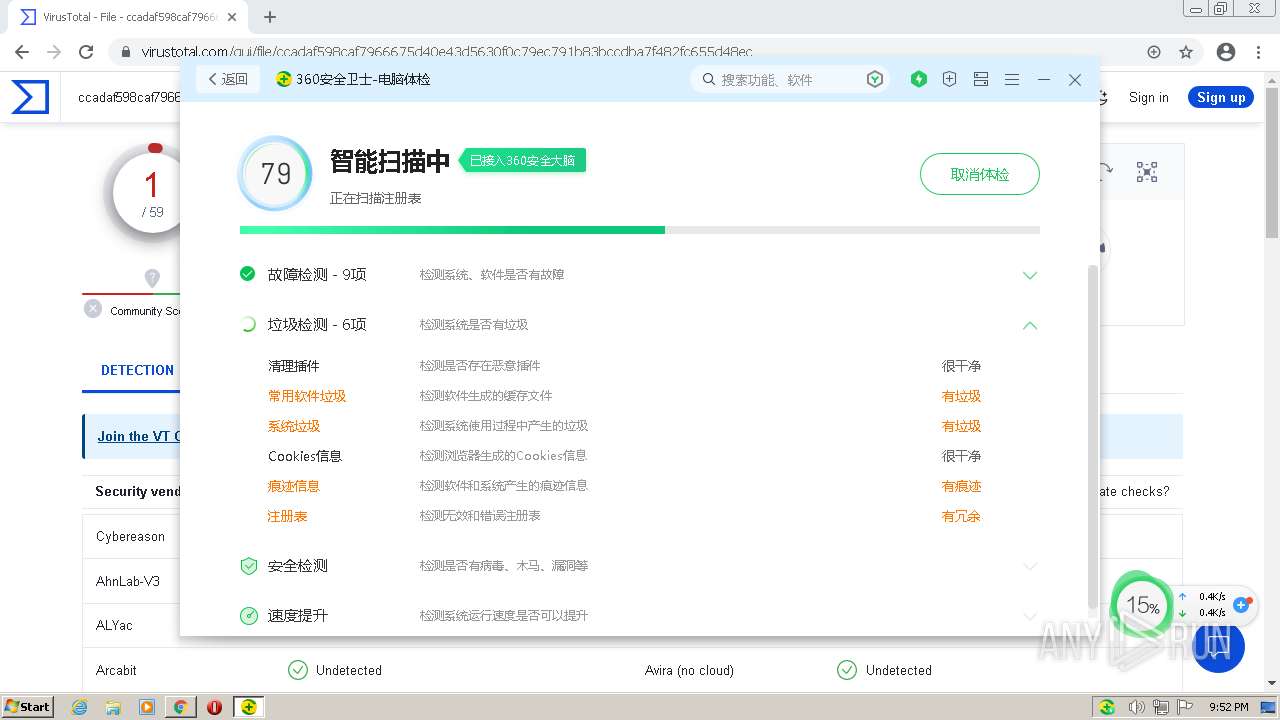Open the Chrome profile avatar icon
1280x720 pixels.
click(1226, 52)
